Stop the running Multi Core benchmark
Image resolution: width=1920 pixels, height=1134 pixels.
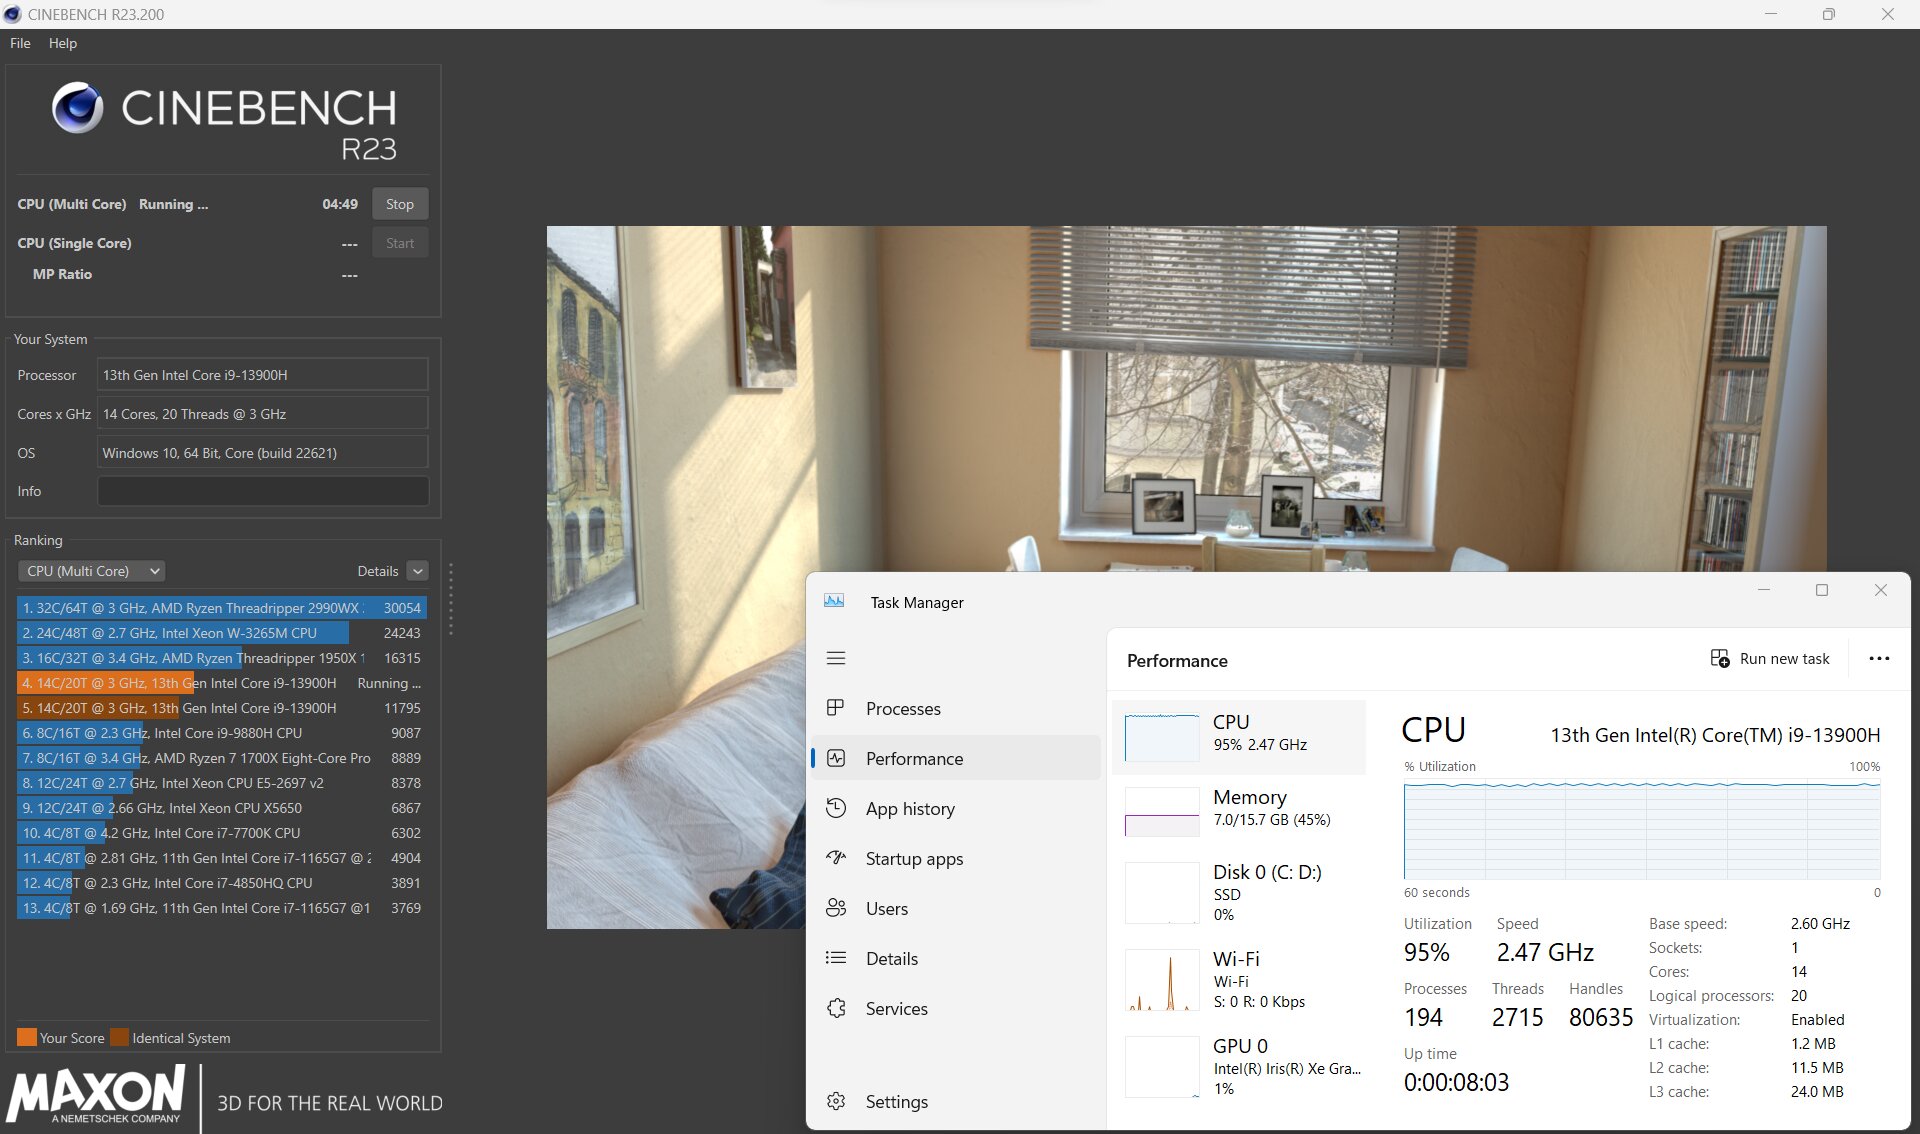pyautogui.click(x=400, y=204)
